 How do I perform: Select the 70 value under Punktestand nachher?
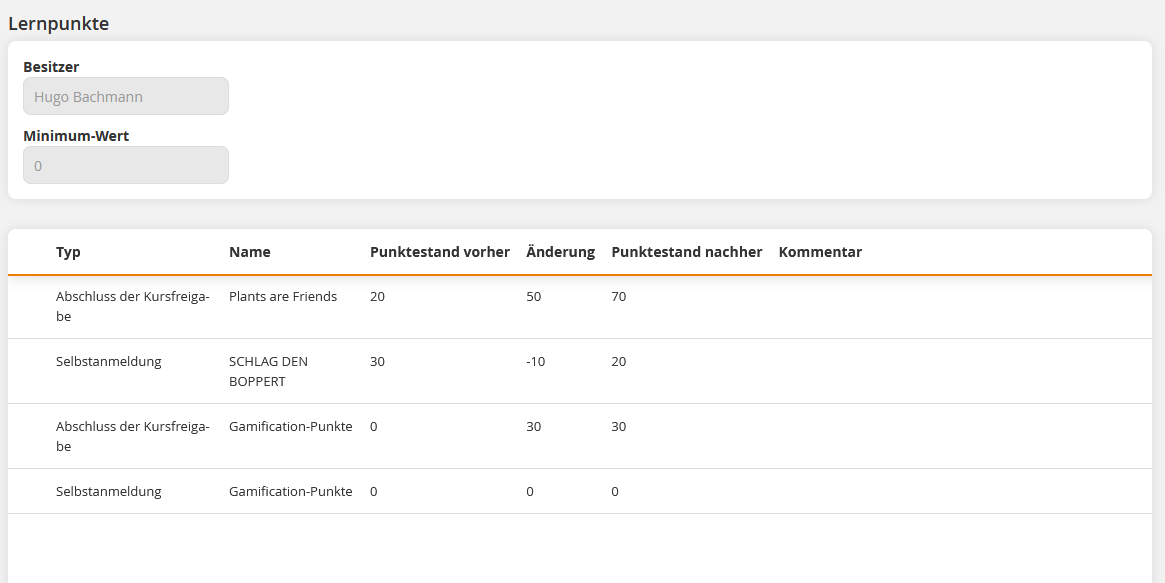618,297
